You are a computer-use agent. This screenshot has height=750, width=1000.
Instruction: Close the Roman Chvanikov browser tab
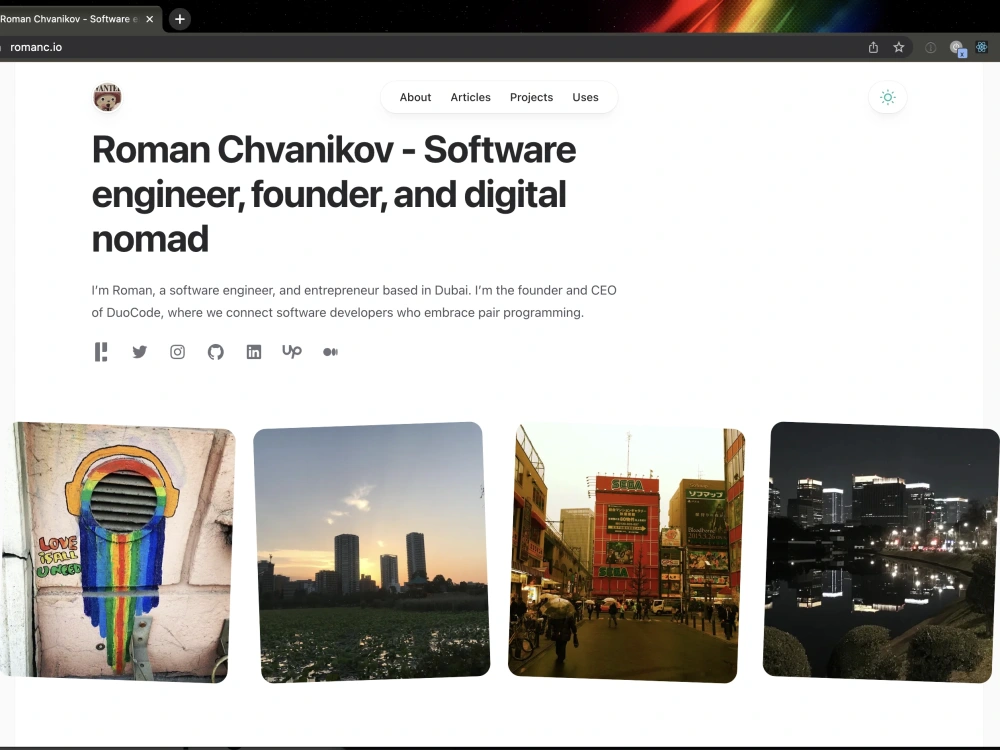pyautogui.click(x=149, y=19)
